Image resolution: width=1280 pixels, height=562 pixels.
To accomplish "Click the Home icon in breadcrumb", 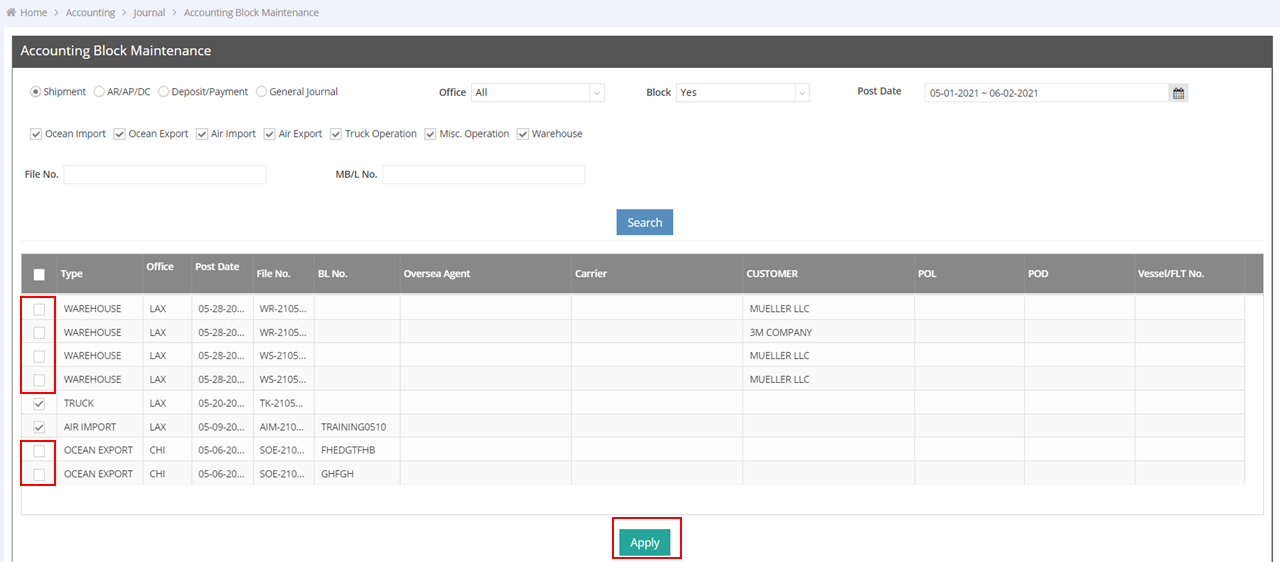I will (11, 13).
